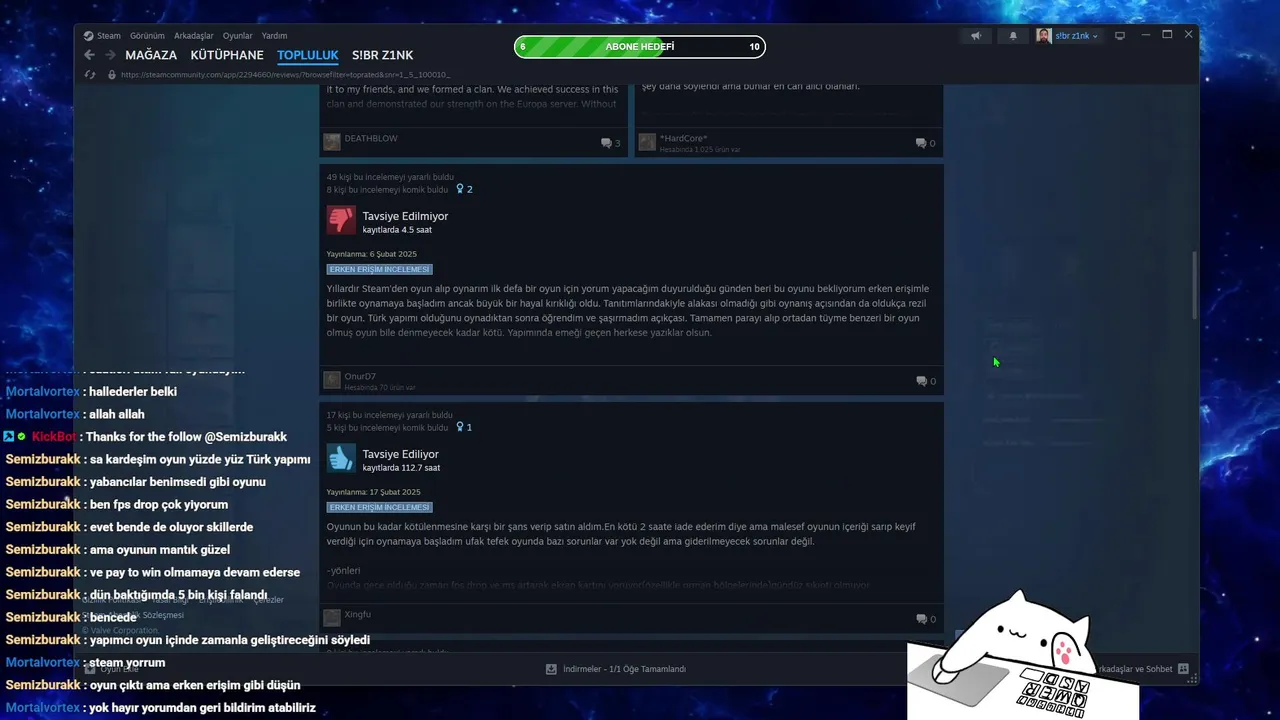Click Xingfu's avatar thumbnail
The height and width of the screenshot is (720, 1280).
click(x=332, y=618)
